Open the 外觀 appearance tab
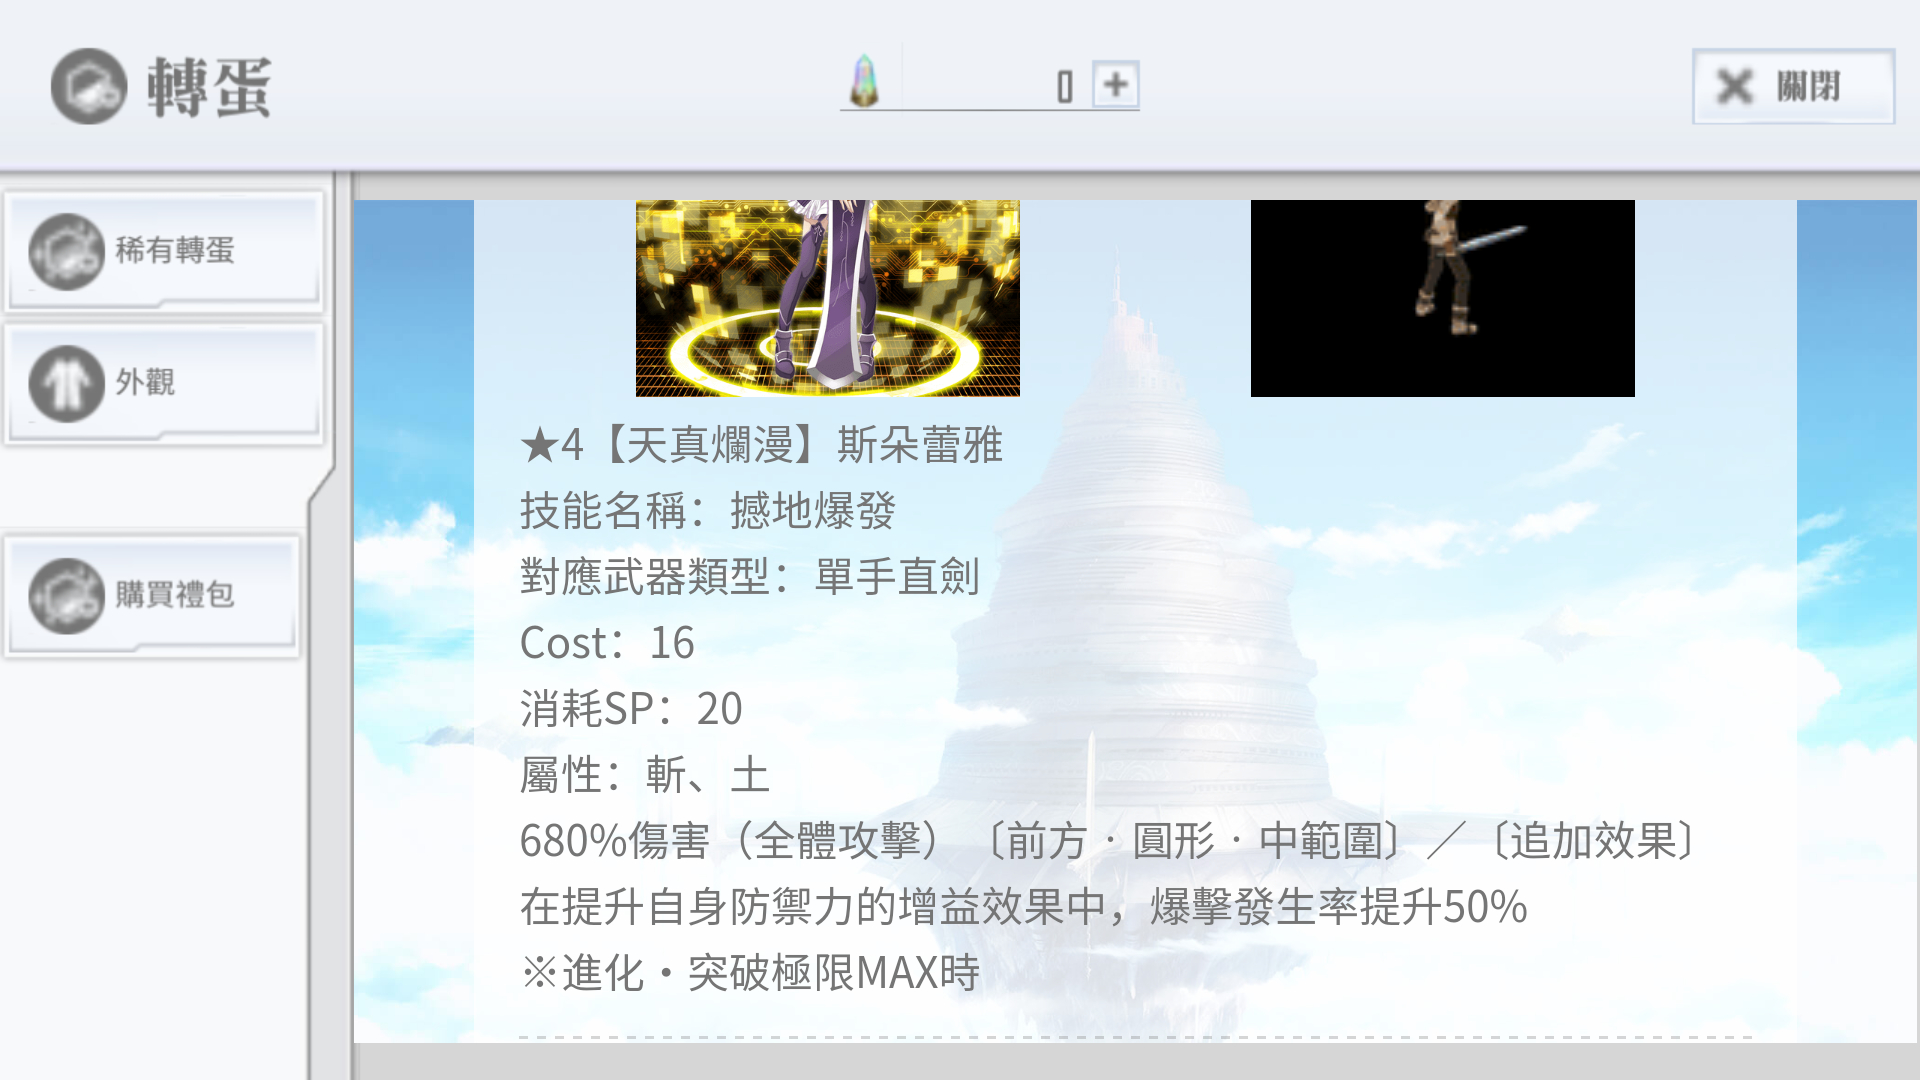The image size is (1920, 1080). click(164, 383)
